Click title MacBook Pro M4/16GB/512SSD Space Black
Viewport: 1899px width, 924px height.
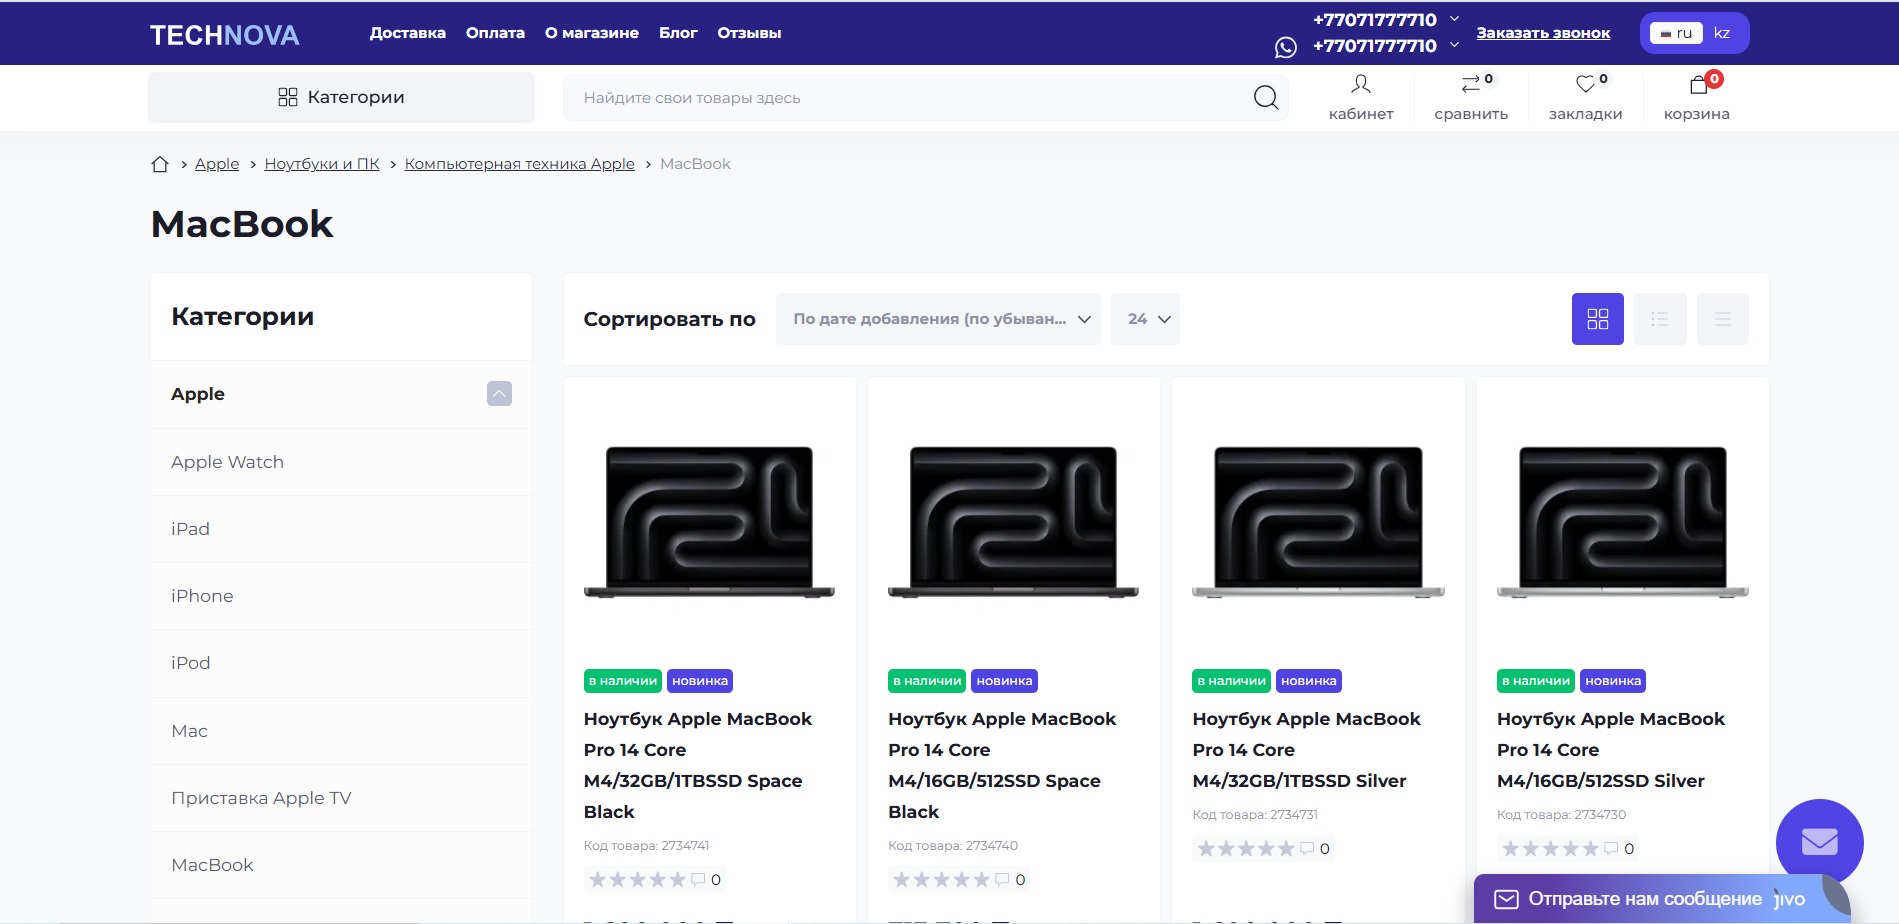point(1002,765)
